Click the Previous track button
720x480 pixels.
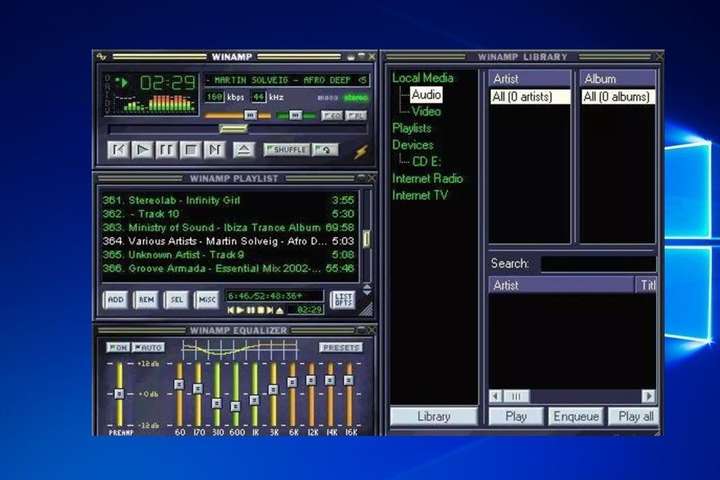click(x=118, y=150)
